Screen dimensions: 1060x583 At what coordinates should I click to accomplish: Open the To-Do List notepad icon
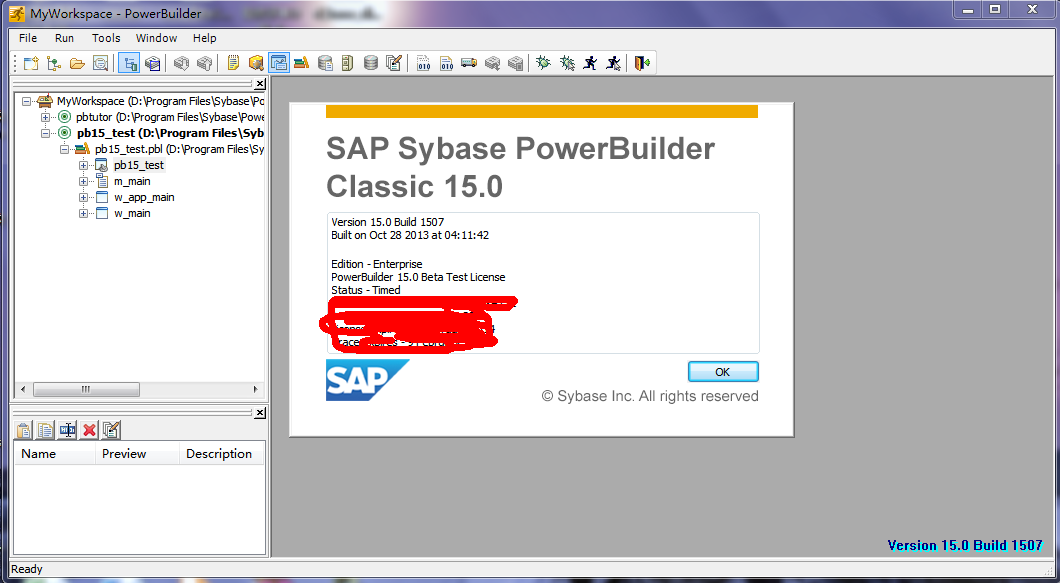pyautogui.click(x=233, y=63)
